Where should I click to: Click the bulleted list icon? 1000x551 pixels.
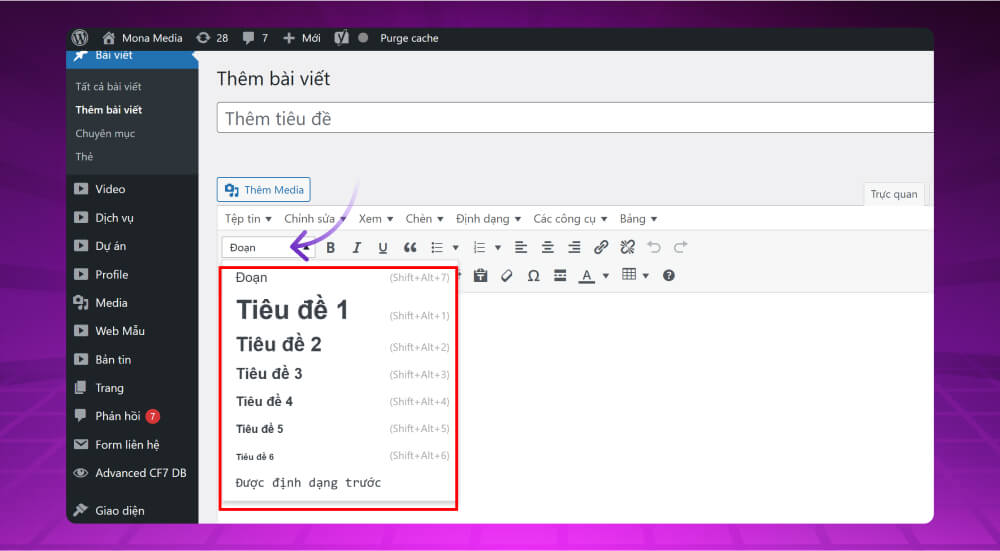tap(437, 247)
